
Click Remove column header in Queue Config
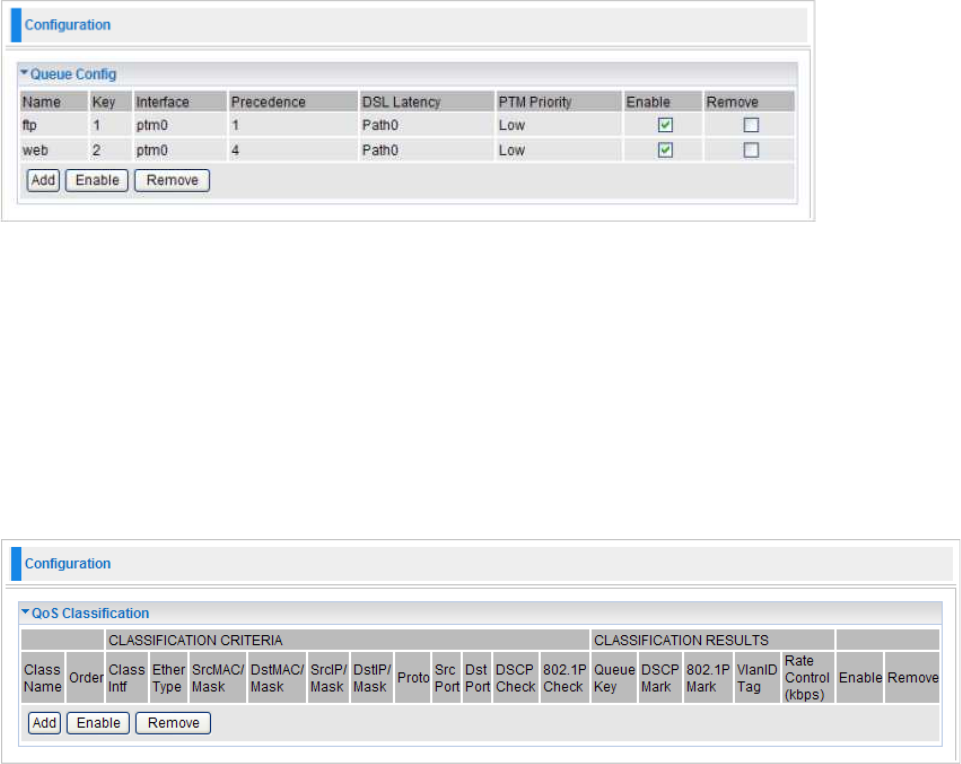pyautogui.click(x=749, y=102)
